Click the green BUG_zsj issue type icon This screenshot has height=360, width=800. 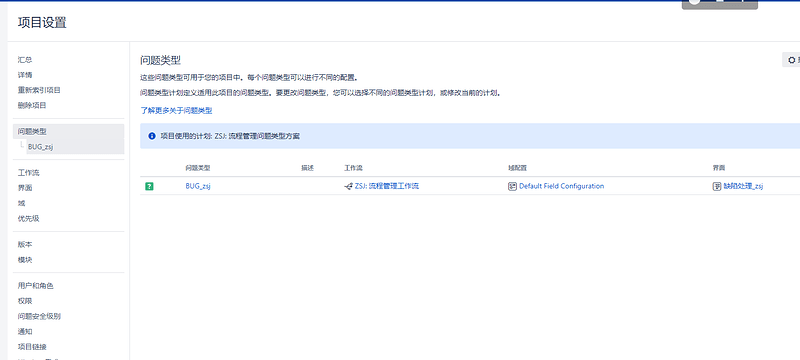149,187
